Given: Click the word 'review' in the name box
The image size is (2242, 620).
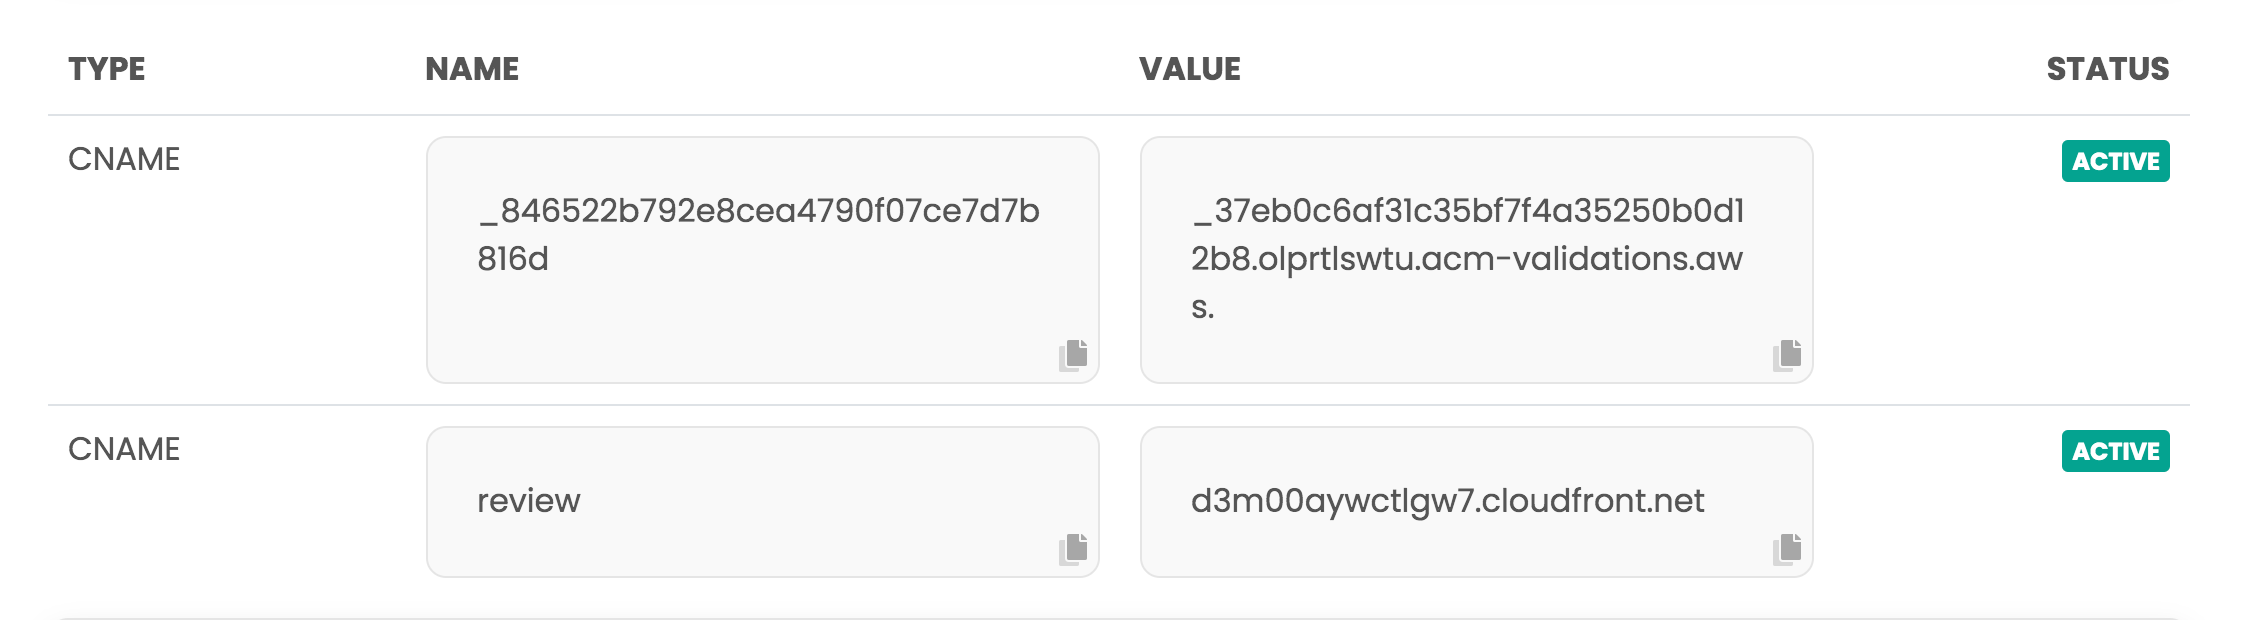Looking at the screenshot, I should tap(528, 501).
